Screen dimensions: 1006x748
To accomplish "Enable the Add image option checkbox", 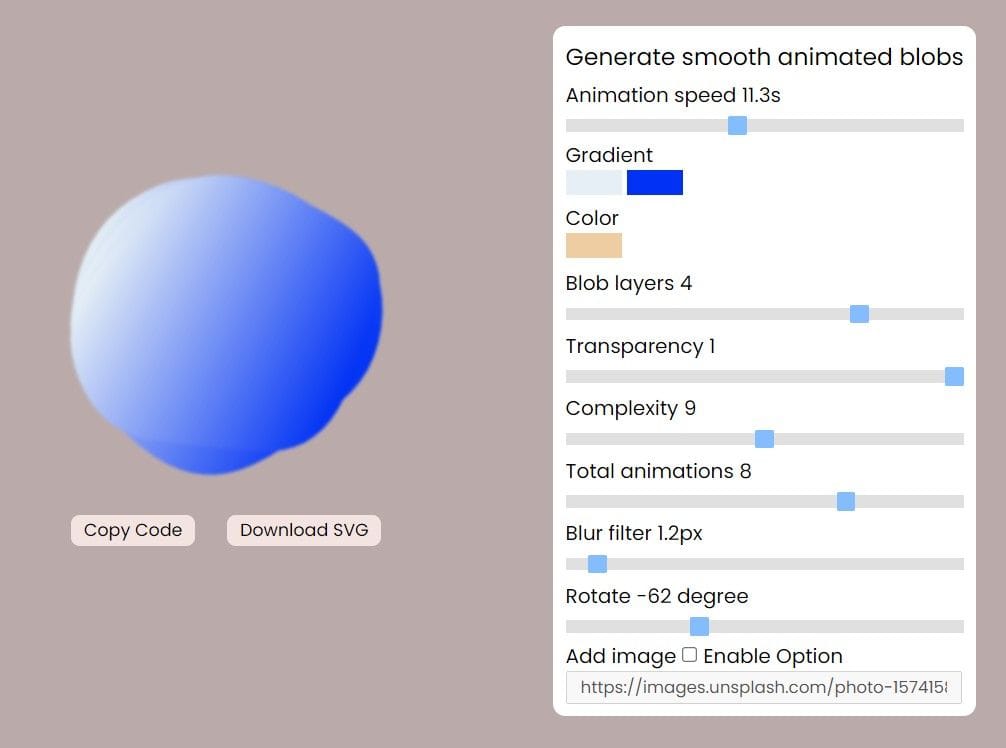I will (x=689, y=655).
